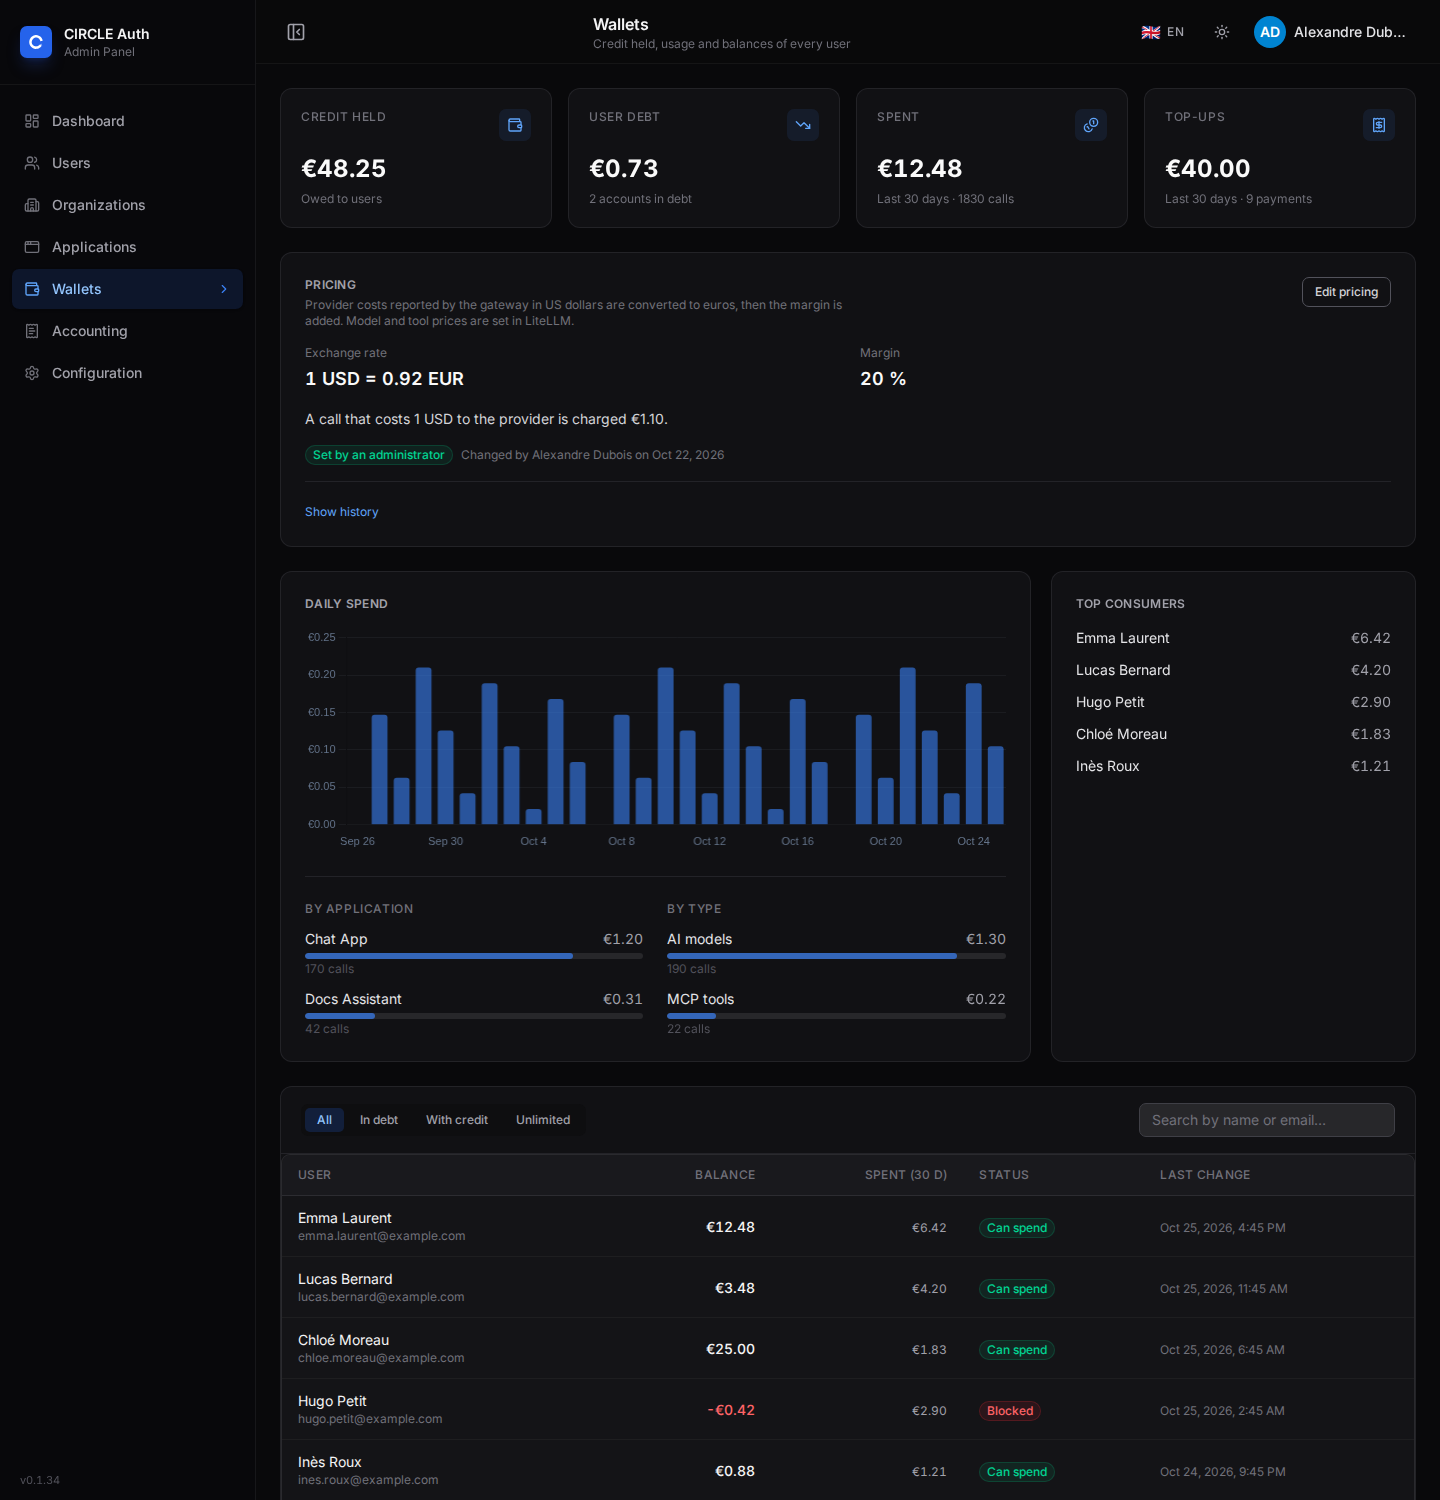Image resolution: width=1440 pixels, height=1500 pixels.
Task: Click the Users people icon
Action: click(32, 163)
